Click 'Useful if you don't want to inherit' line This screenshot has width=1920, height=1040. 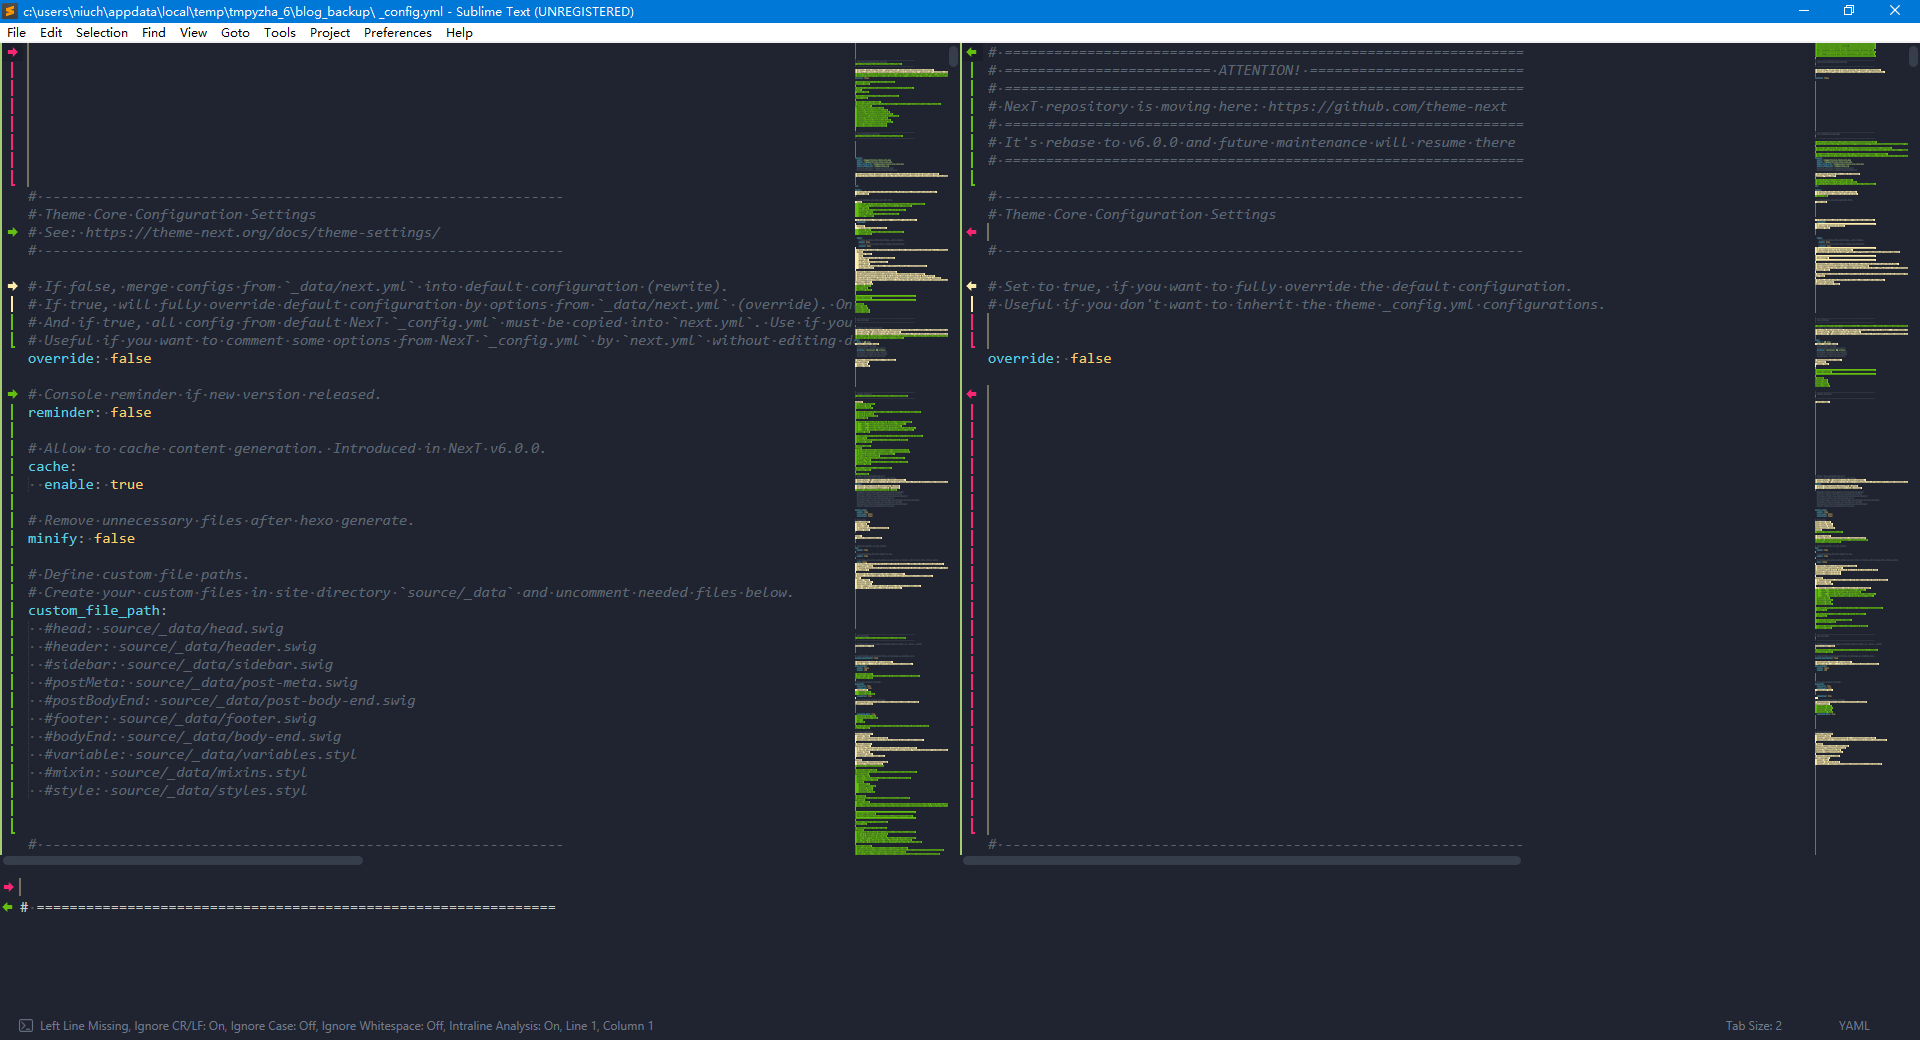(x=1296, y=304)
